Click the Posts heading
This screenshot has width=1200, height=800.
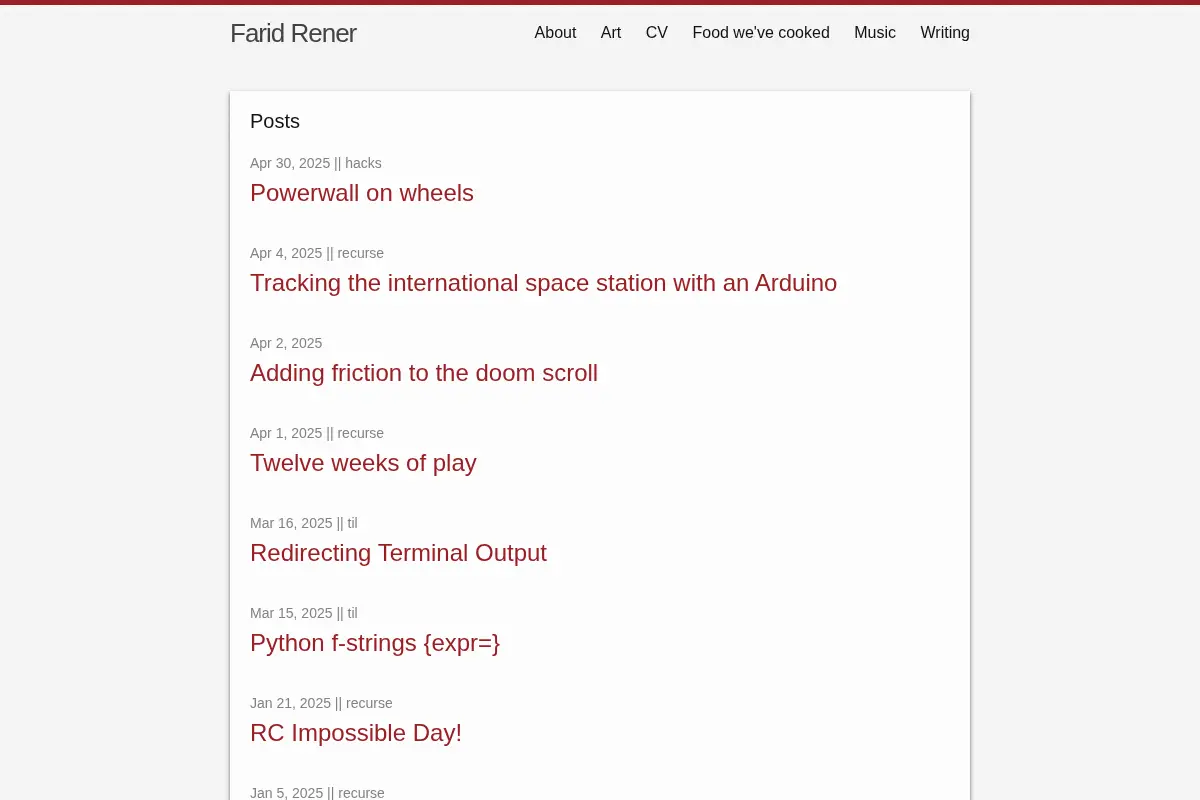[275, 121]
